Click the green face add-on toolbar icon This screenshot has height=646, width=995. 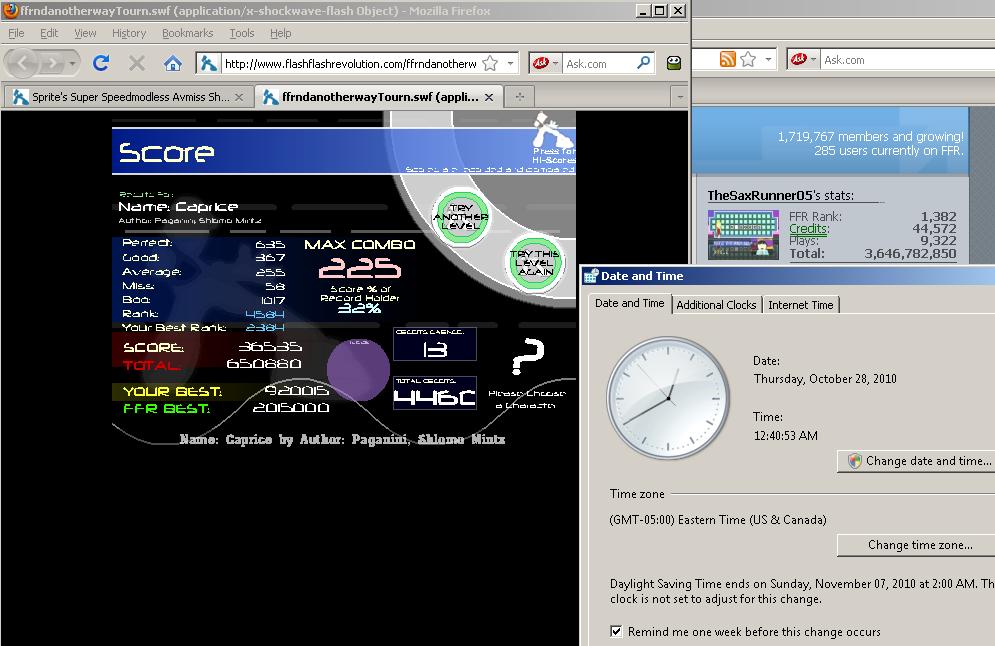point(674,63)
